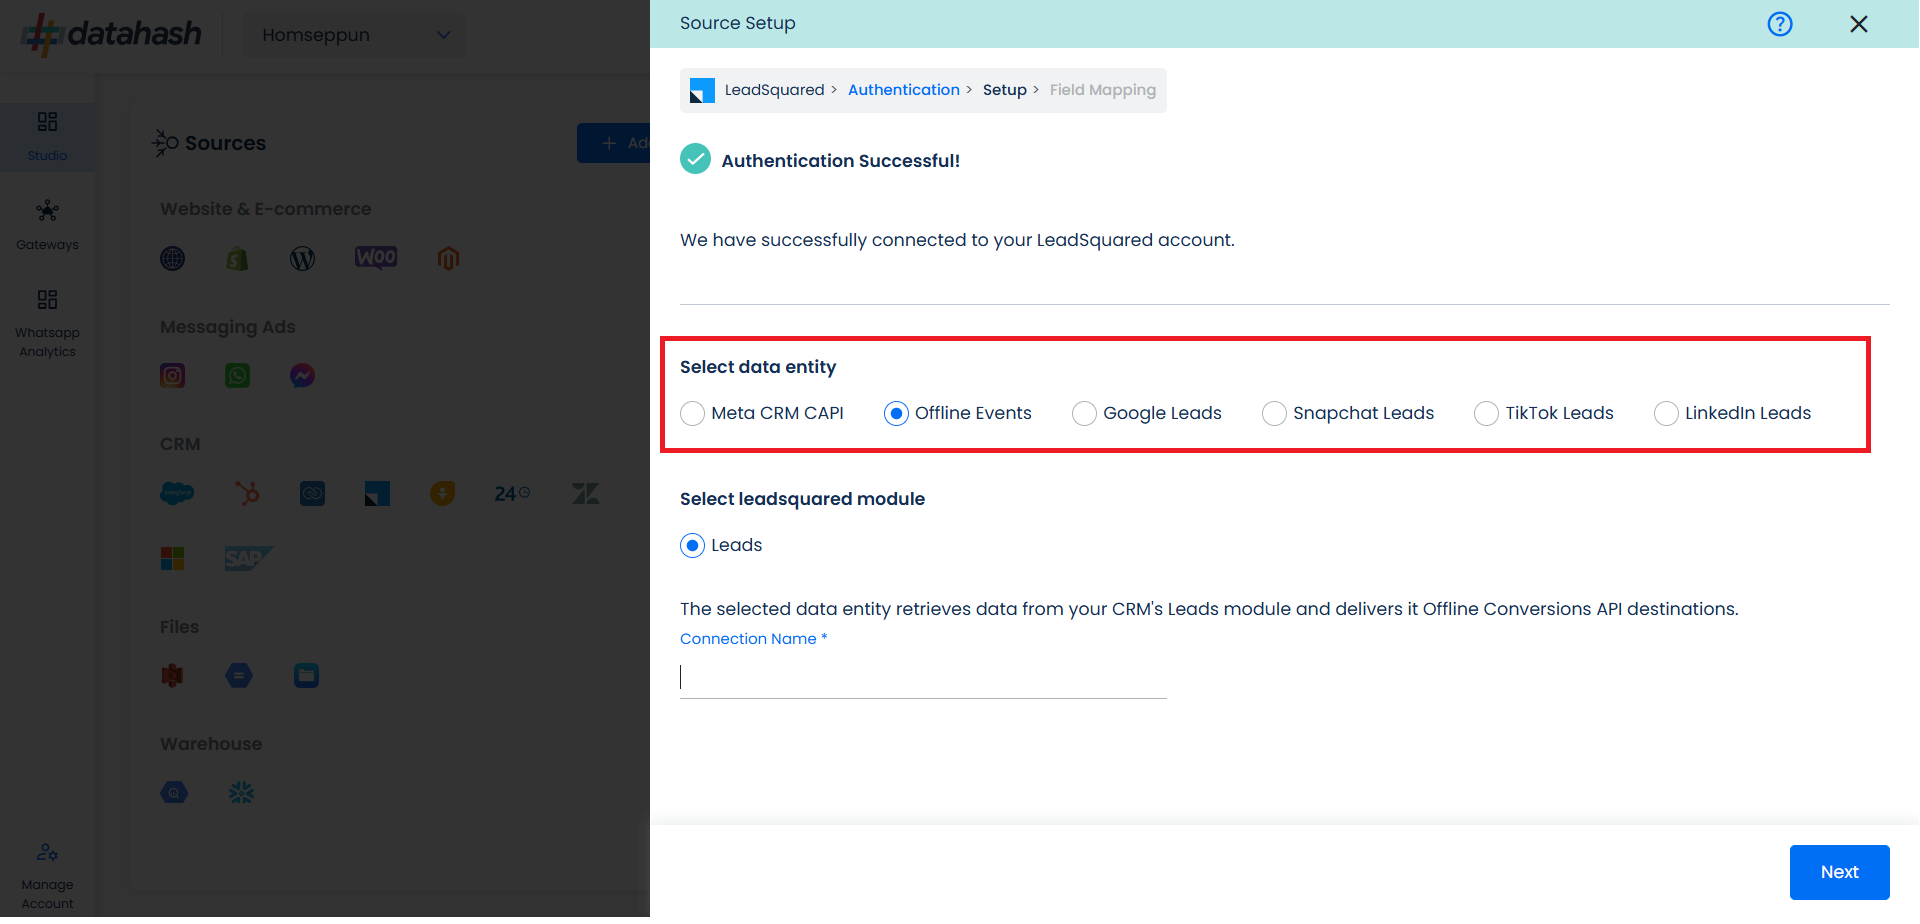Open Gateways in the sidebar

pos(47,225)
